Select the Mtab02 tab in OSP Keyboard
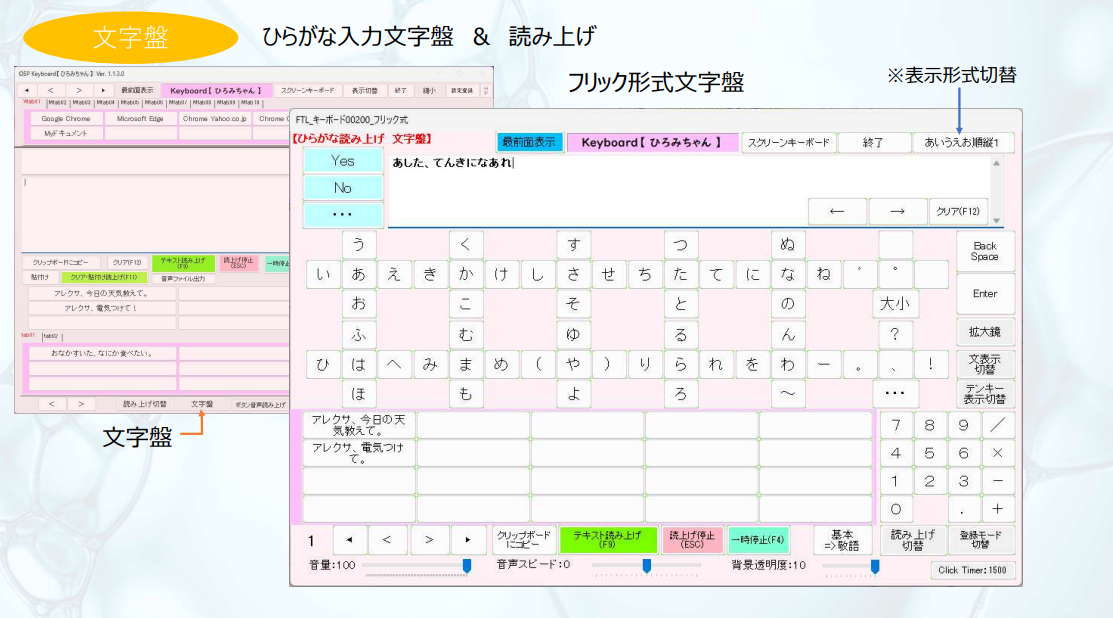1113x618 pixels. click(x=57, y=102)
